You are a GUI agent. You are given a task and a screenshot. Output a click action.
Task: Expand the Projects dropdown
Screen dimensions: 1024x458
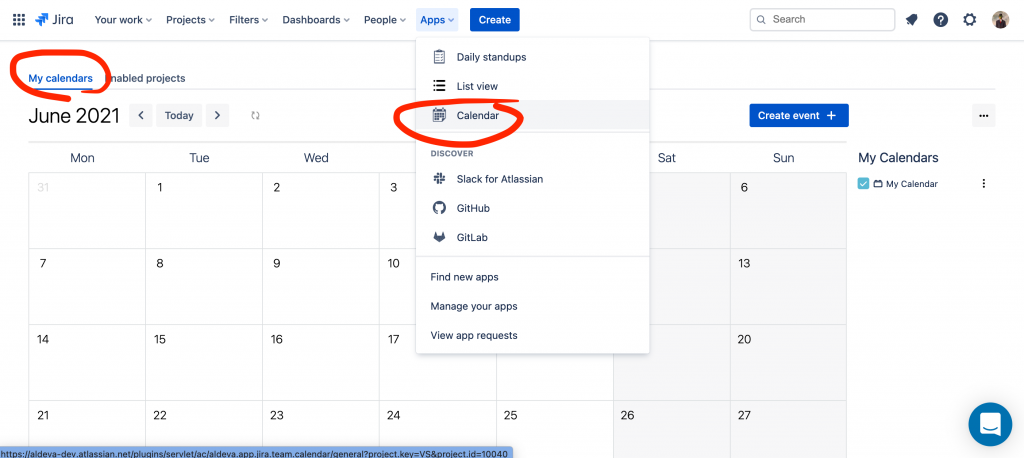pyautogui.click(x=190, y=20)
